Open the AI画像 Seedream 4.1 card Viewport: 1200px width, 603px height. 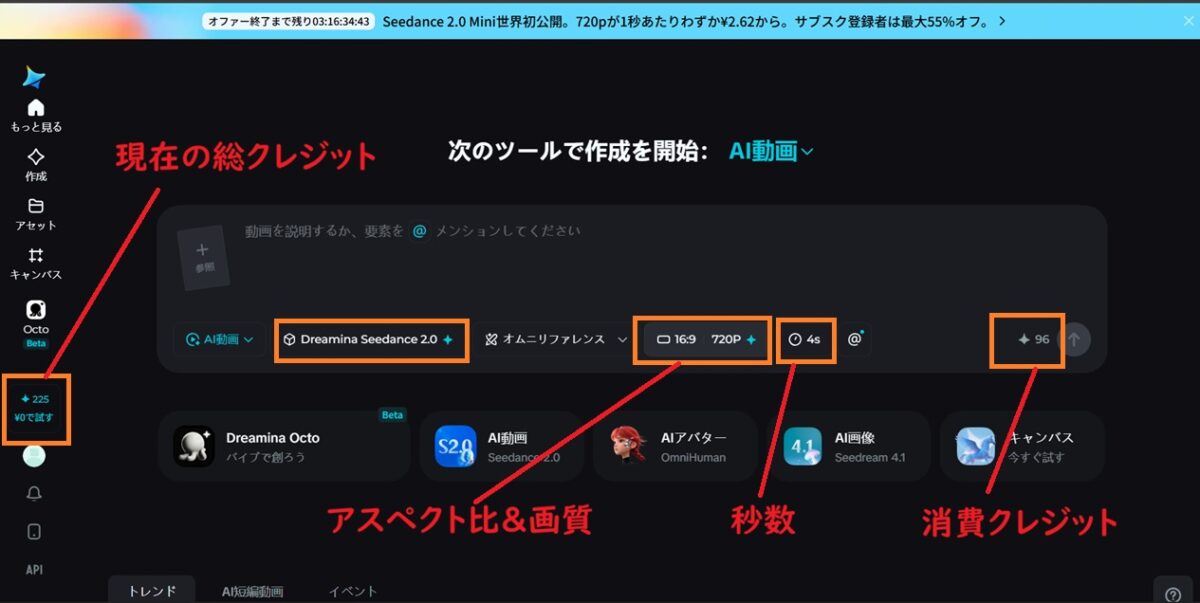point(848,447)
